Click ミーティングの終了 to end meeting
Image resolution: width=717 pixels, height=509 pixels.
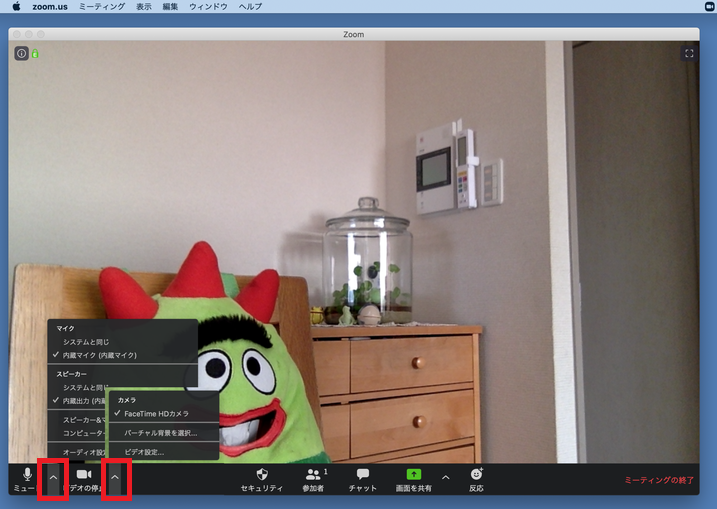click(x=659, y=480)
